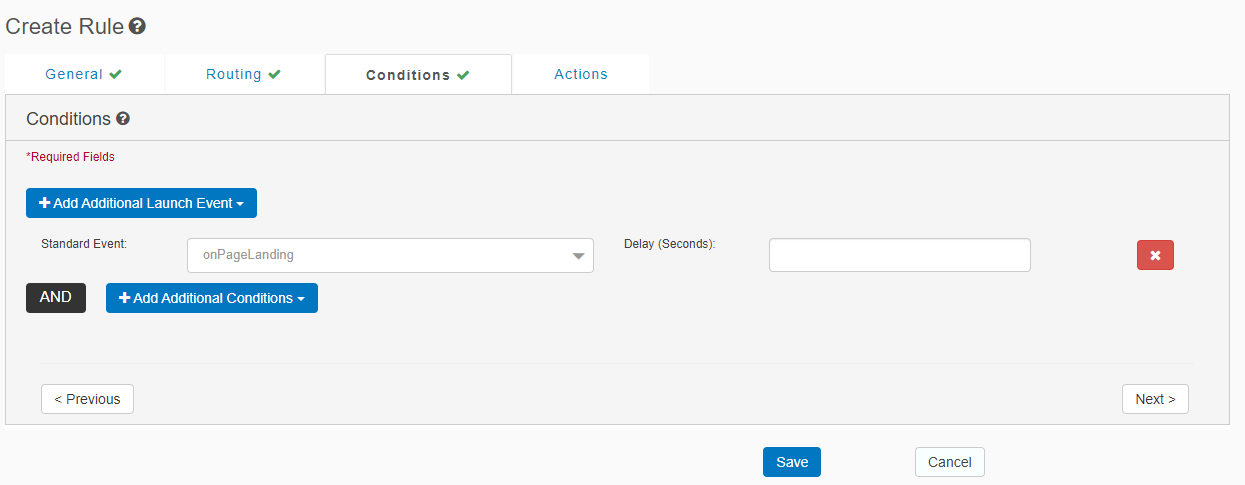
Task: Expand the Add Additional Conditions caret
Action: pos(302,299)
